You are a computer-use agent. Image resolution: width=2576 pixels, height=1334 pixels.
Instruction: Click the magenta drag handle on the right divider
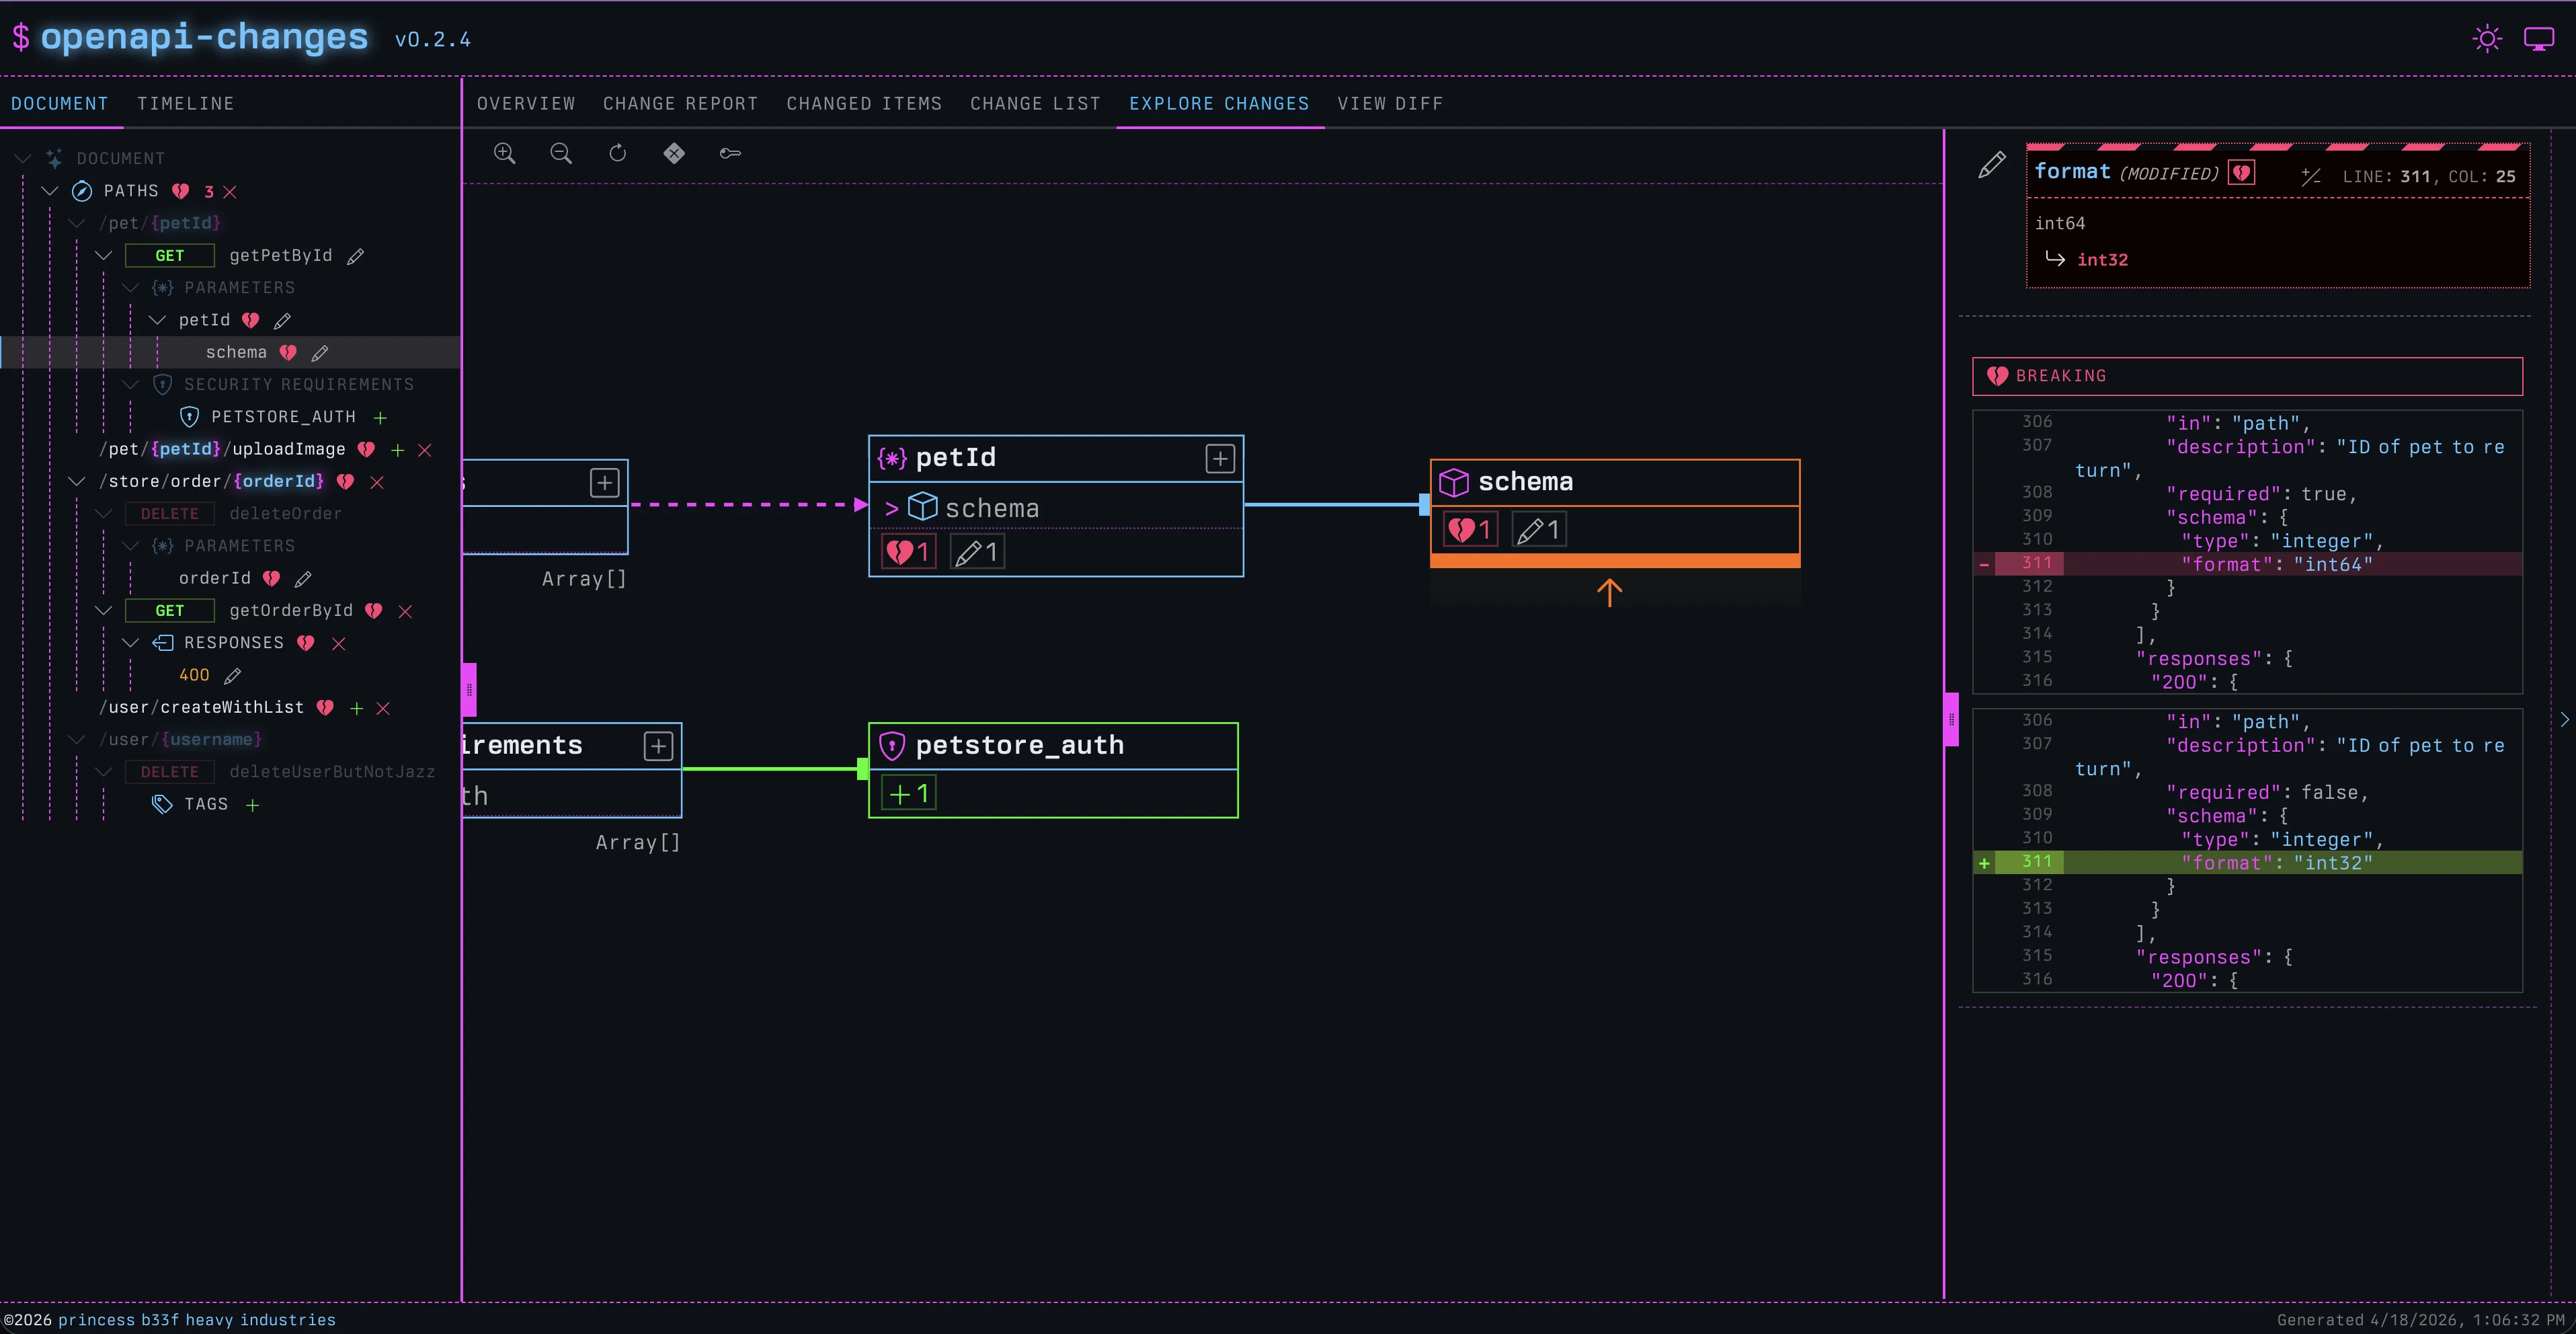1951,719
